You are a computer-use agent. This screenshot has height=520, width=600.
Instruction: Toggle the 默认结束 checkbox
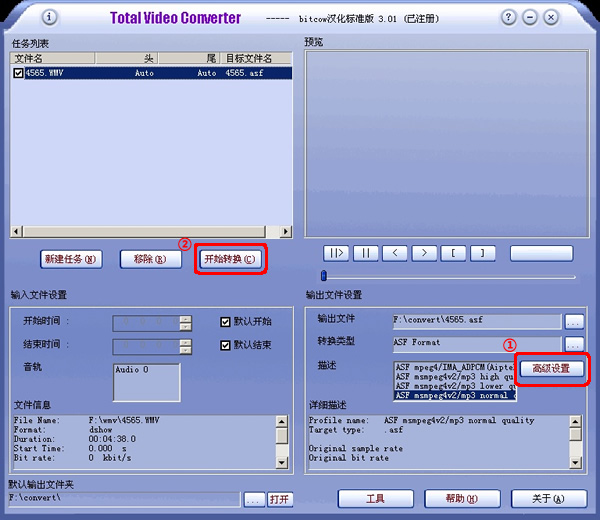pos(226,346)
